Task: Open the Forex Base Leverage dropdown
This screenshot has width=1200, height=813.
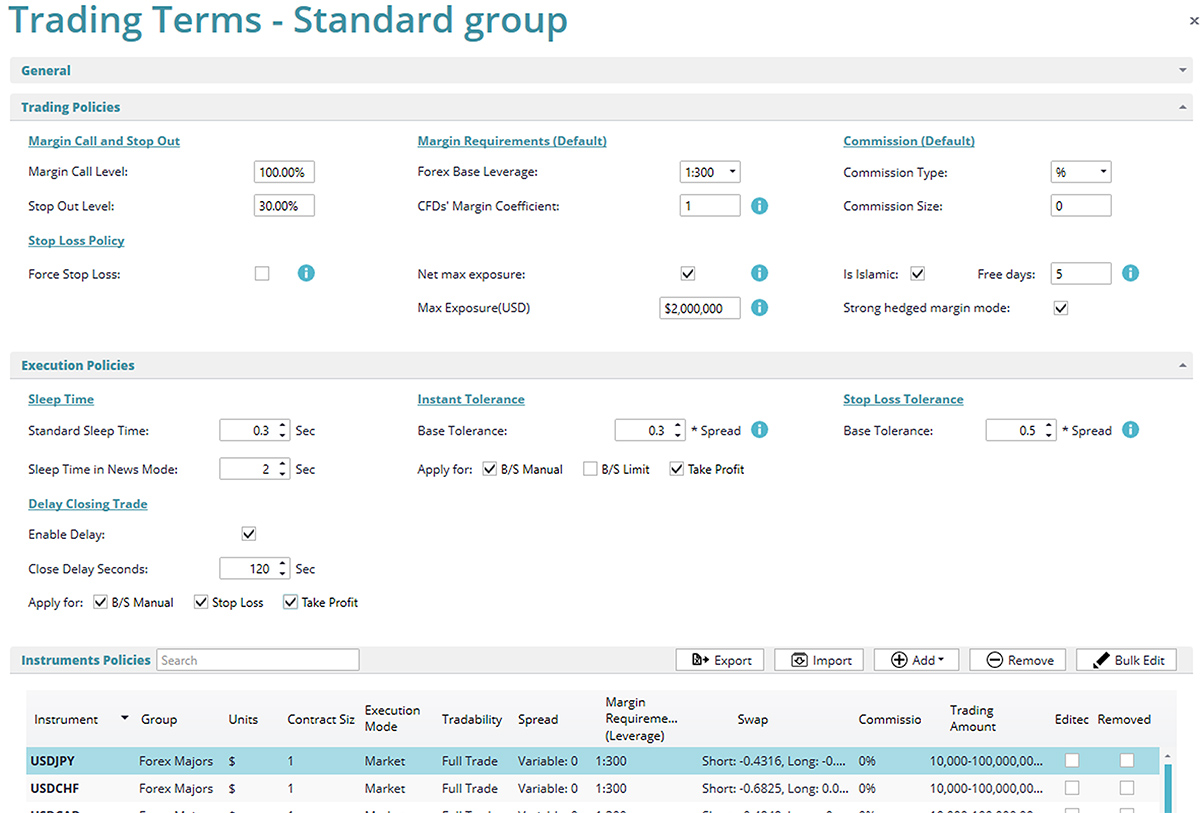Action: pyautogui.click(x=709, y=172)
